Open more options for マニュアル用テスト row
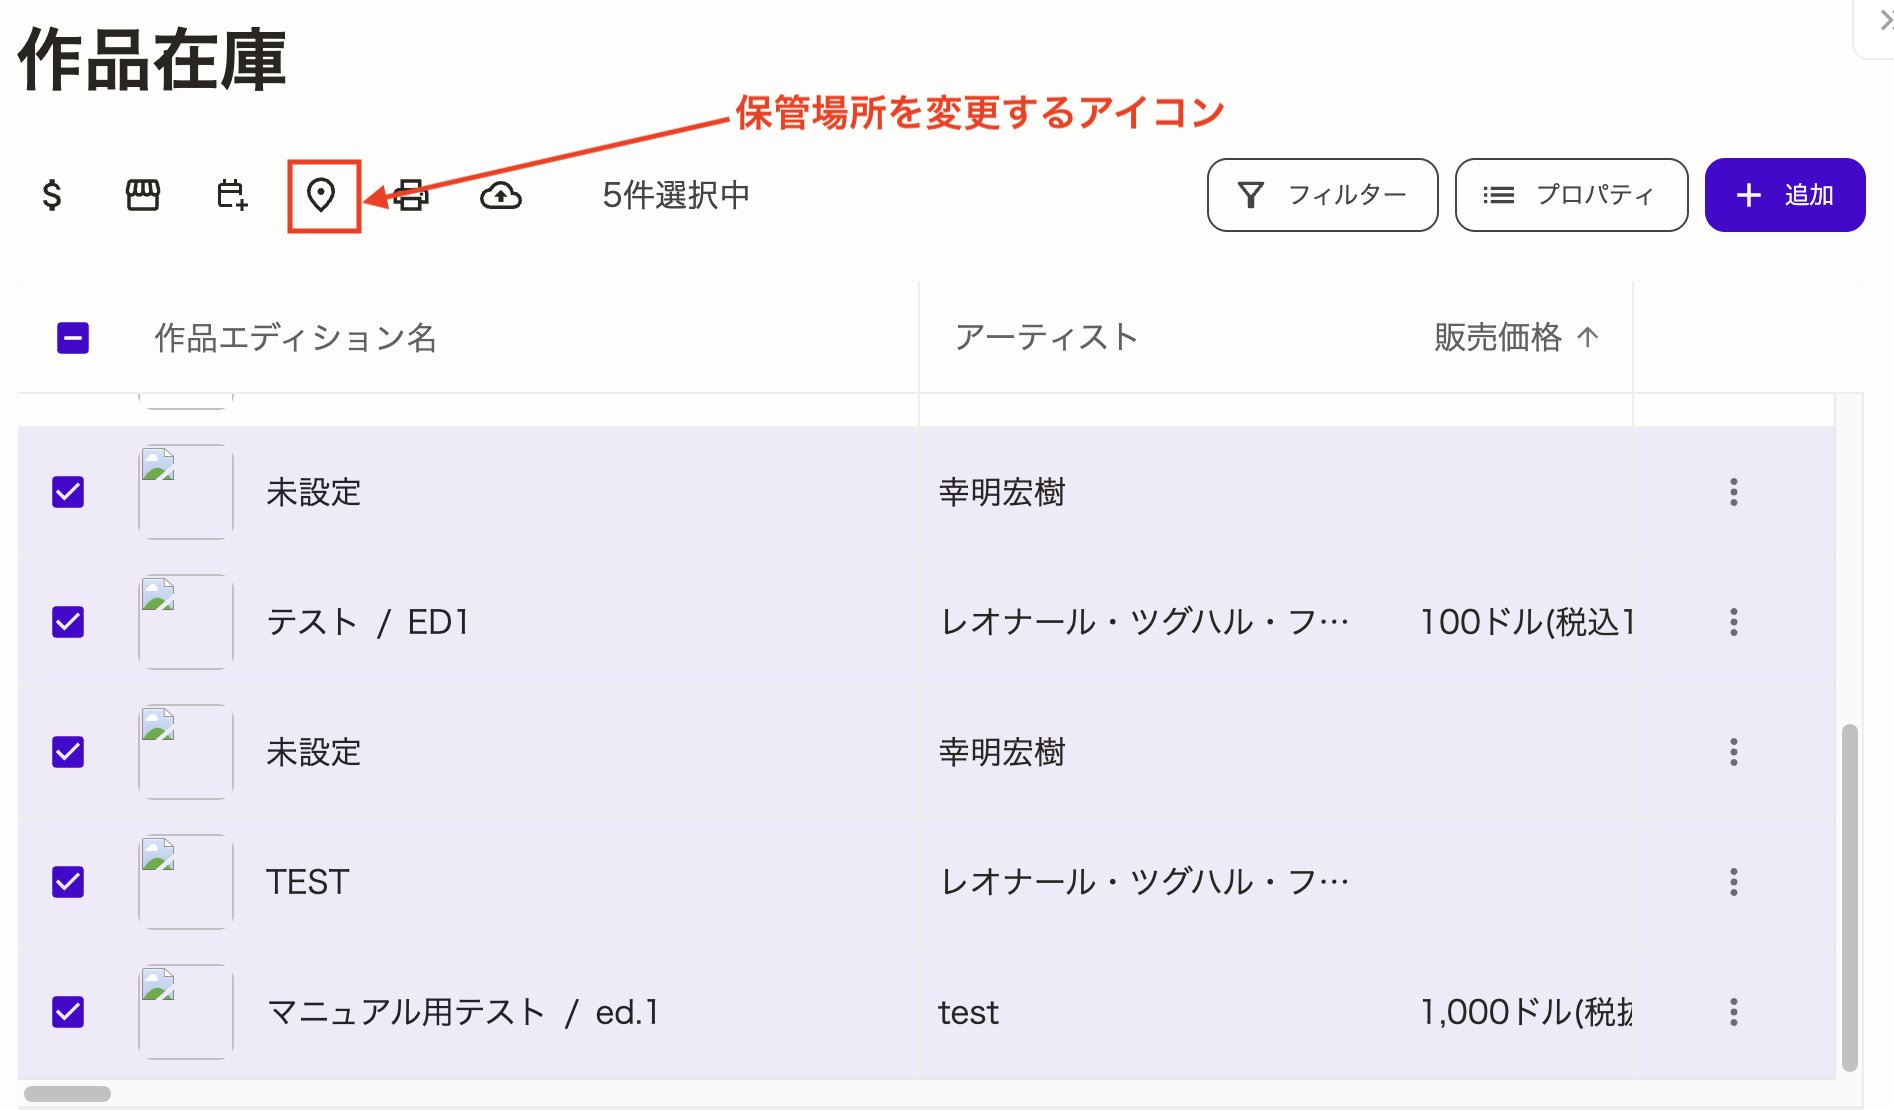 [x=1734, y=1012]
